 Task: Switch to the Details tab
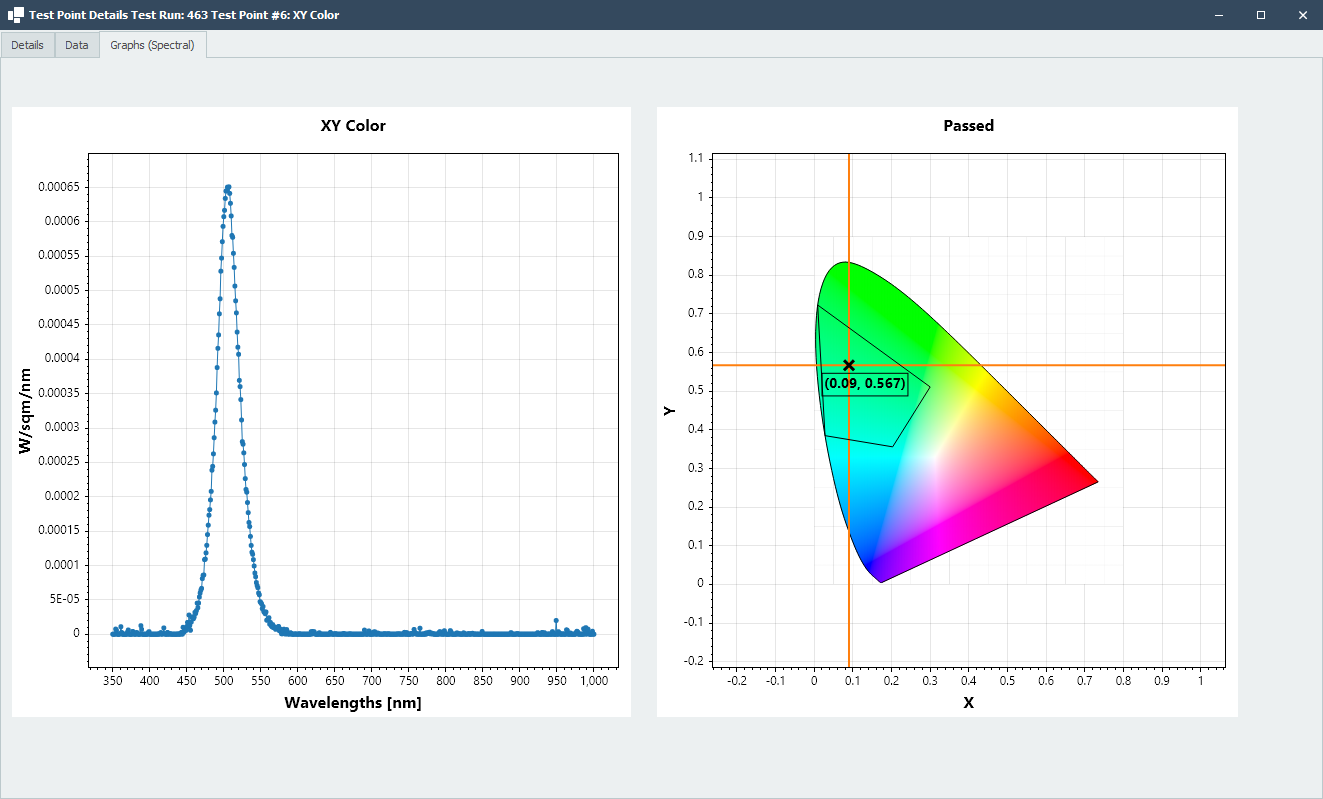27,44
